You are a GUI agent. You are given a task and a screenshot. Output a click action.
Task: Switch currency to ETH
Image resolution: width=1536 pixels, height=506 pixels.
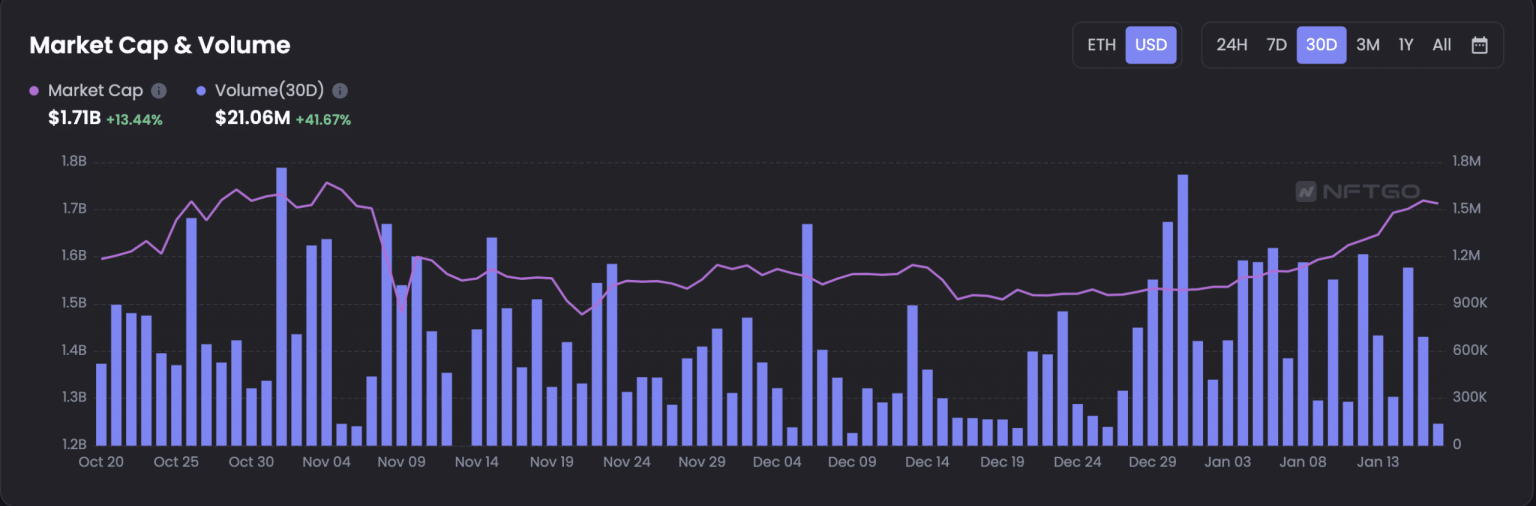click(x=1101, y=45)
